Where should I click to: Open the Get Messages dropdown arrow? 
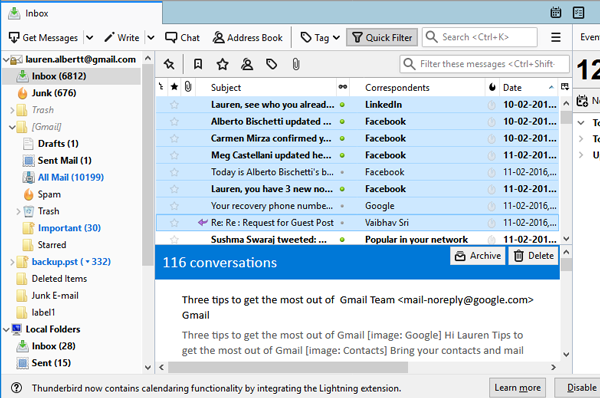coord(90,38)
